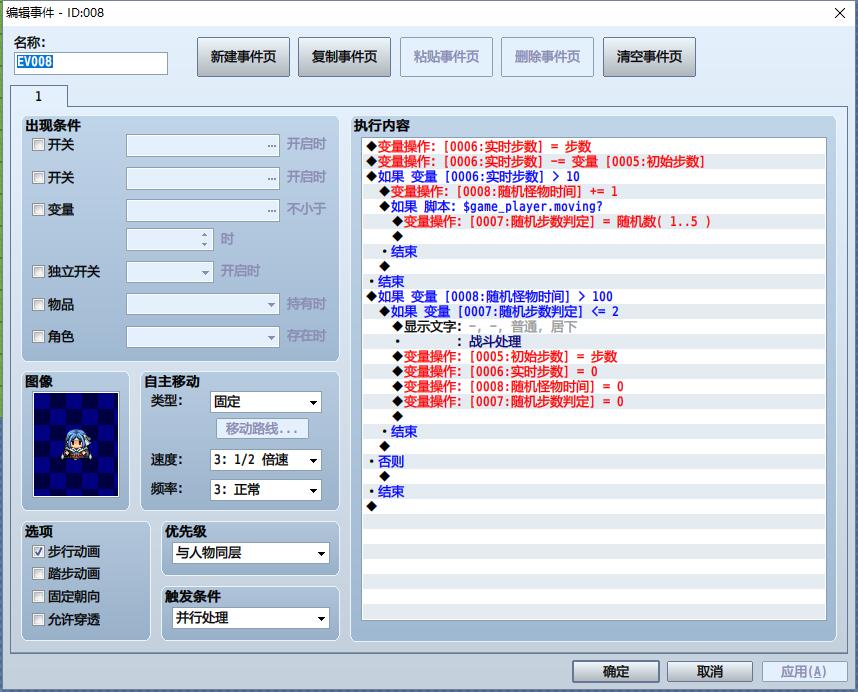Click the character sprite image thumbnail
This screenshot has width=858, height=692.
[76, 444]
